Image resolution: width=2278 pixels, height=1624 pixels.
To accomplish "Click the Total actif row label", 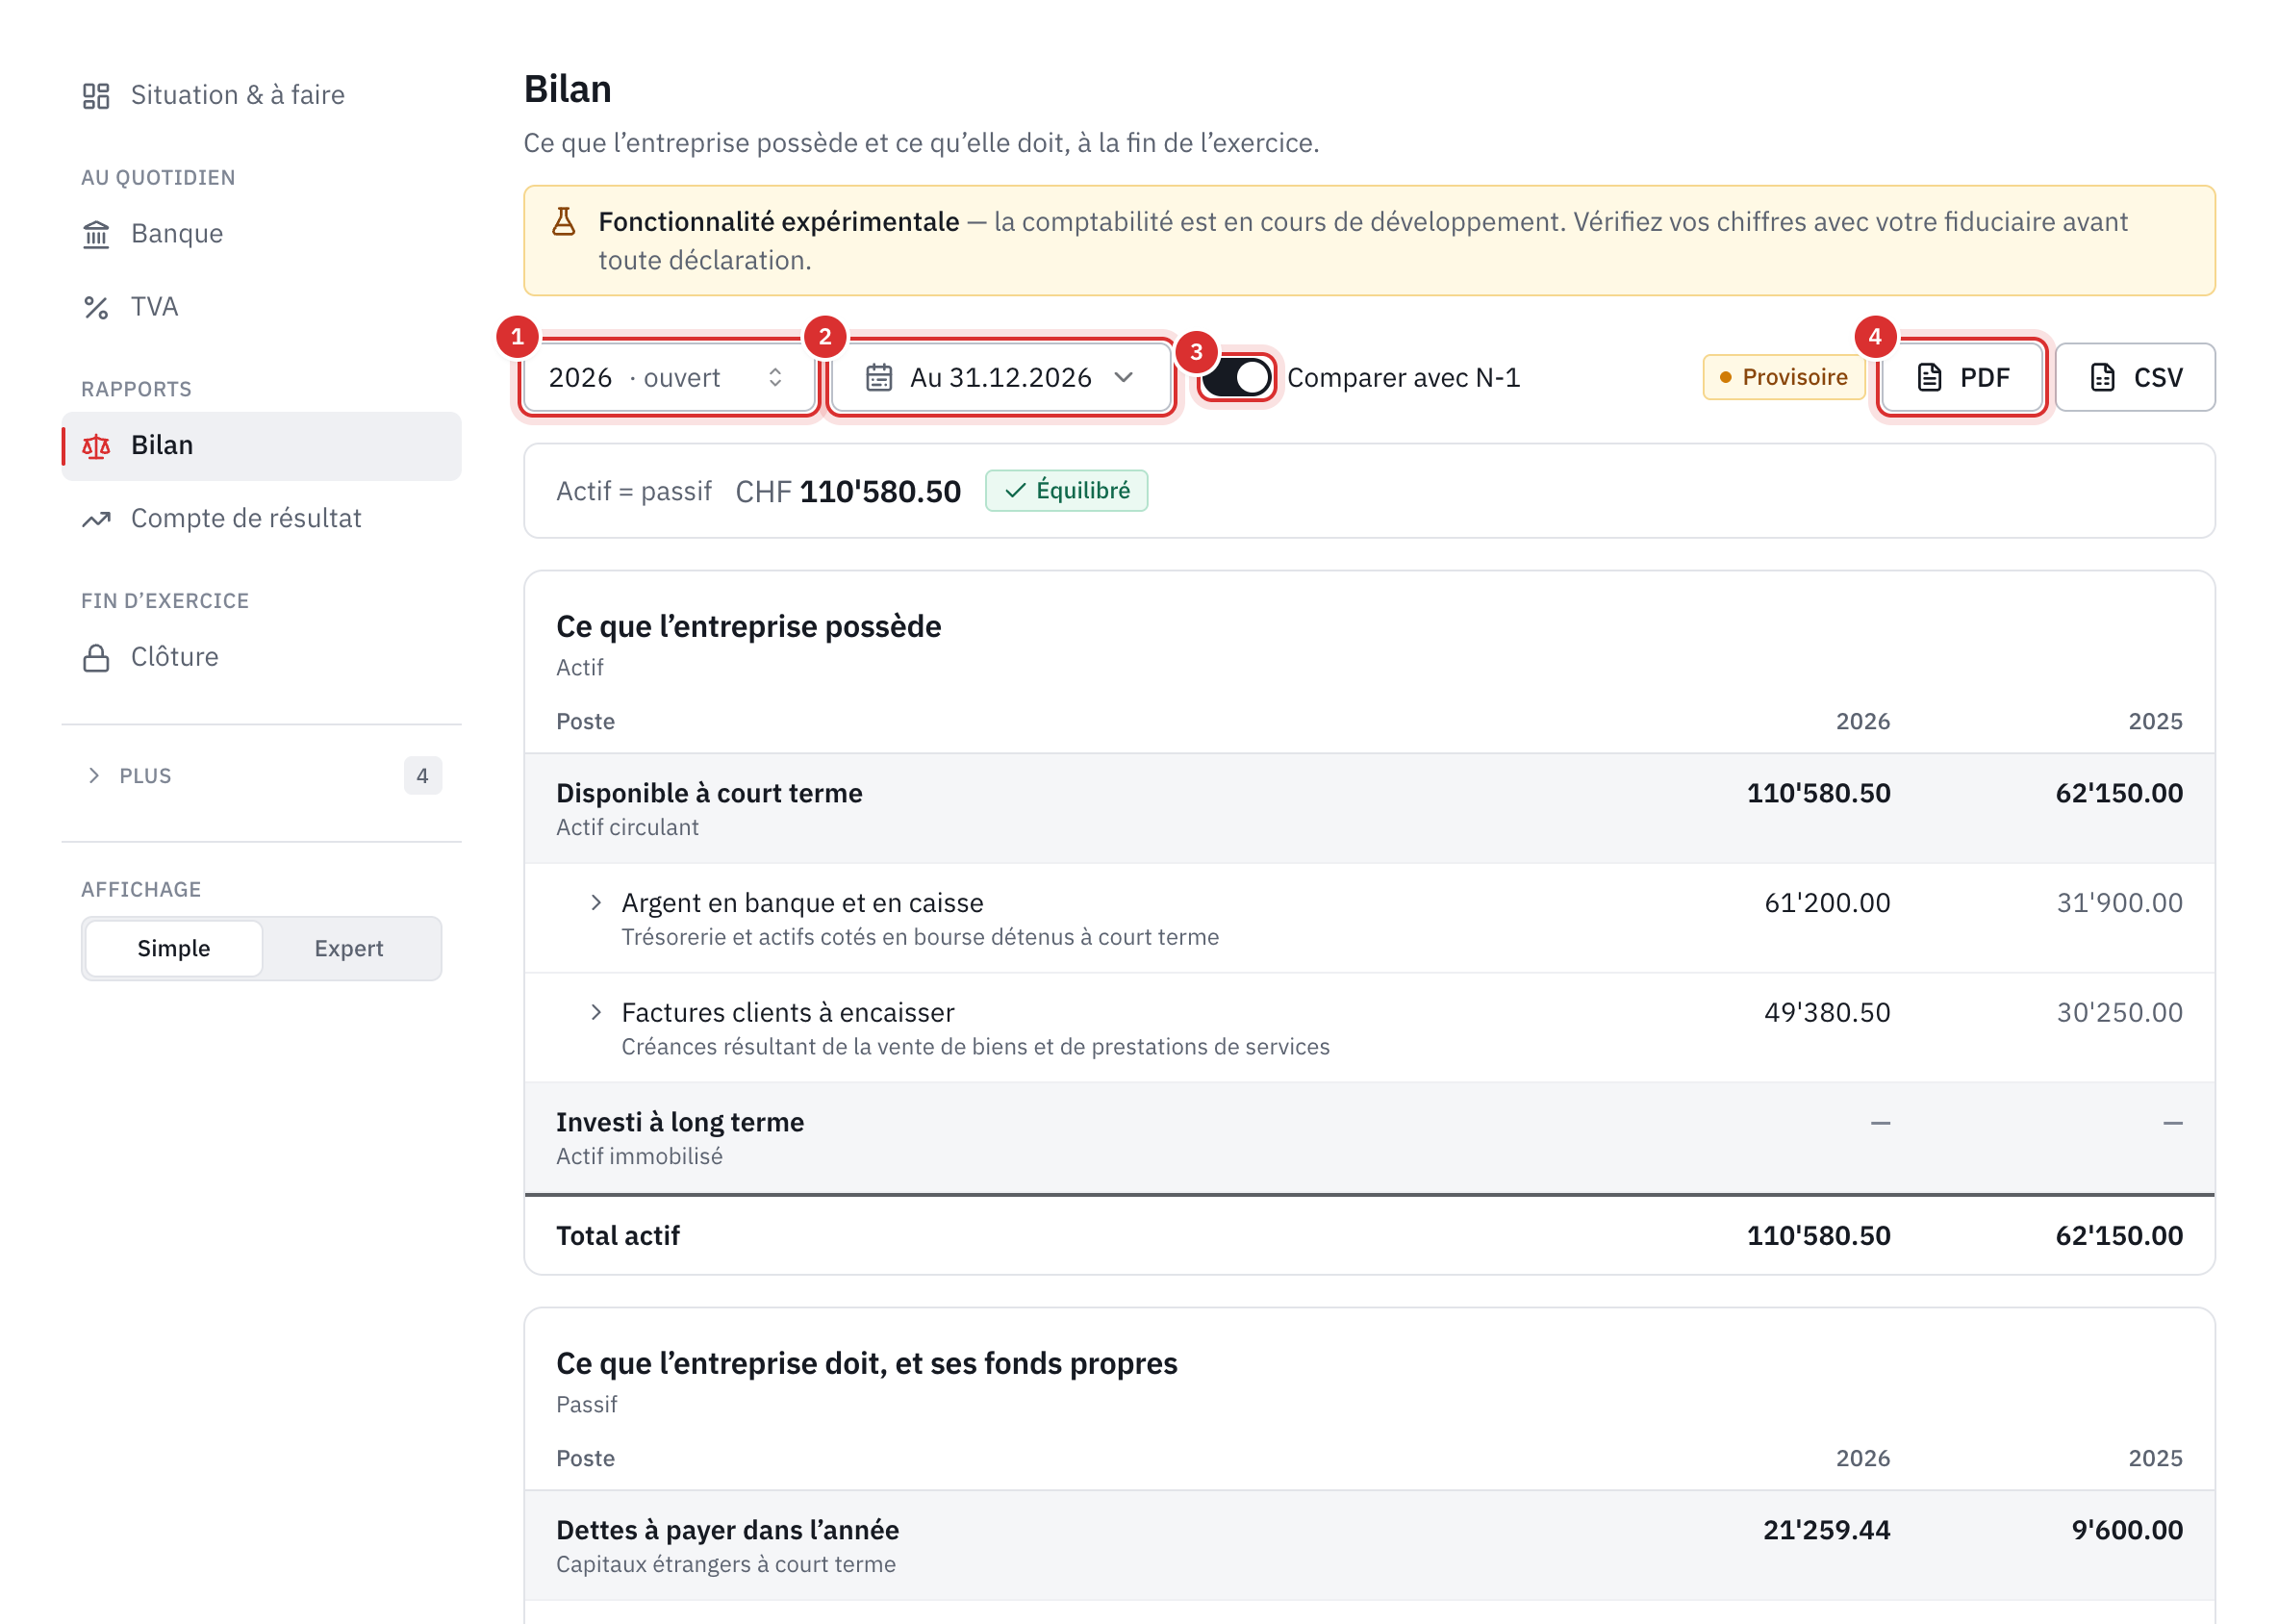I will point(618,1237).
